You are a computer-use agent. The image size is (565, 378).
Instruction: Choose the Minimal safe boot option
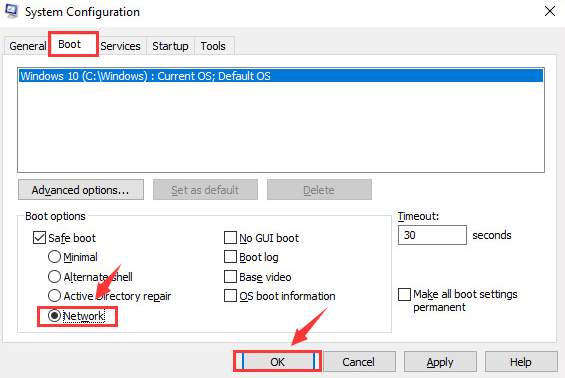click(x=54, y=257)
